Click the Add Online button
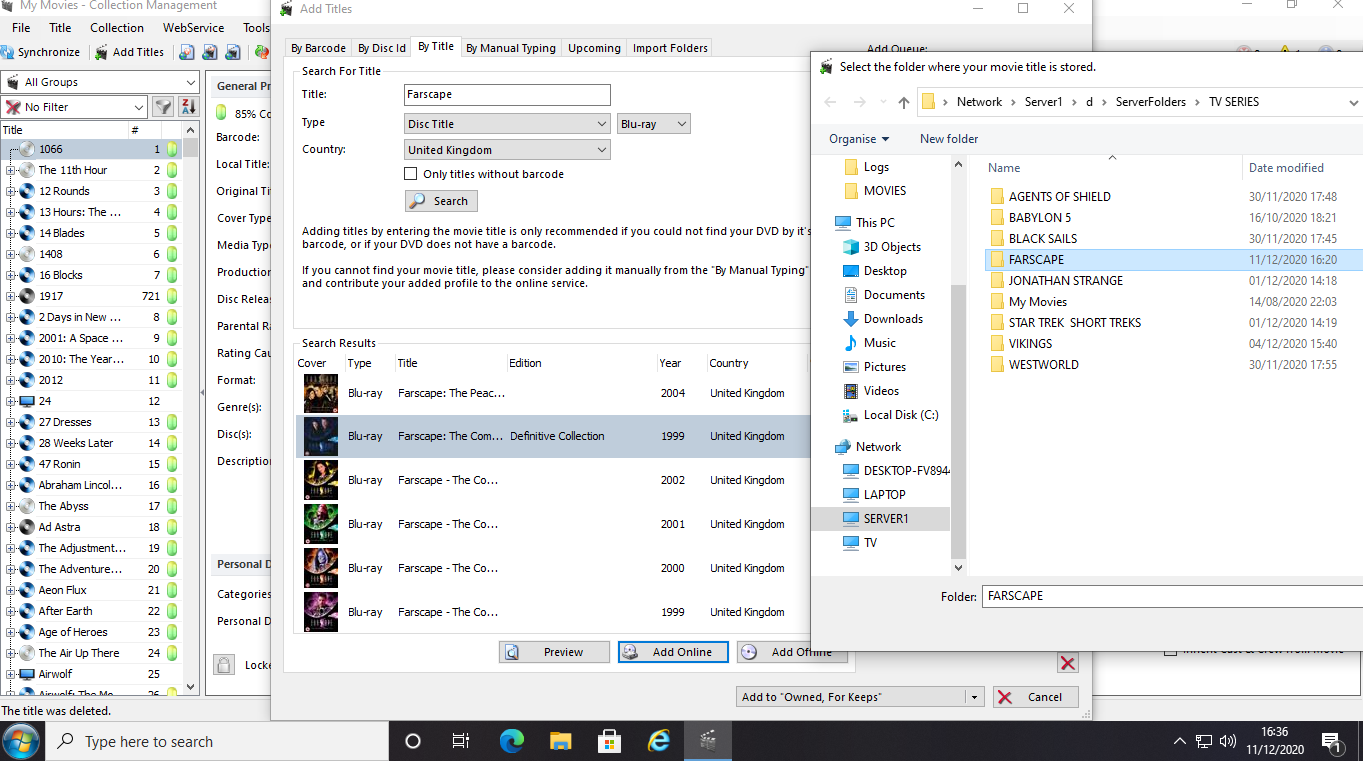Image resolution: width=1363 pixels, height=761 pixels. pos(672,652)
